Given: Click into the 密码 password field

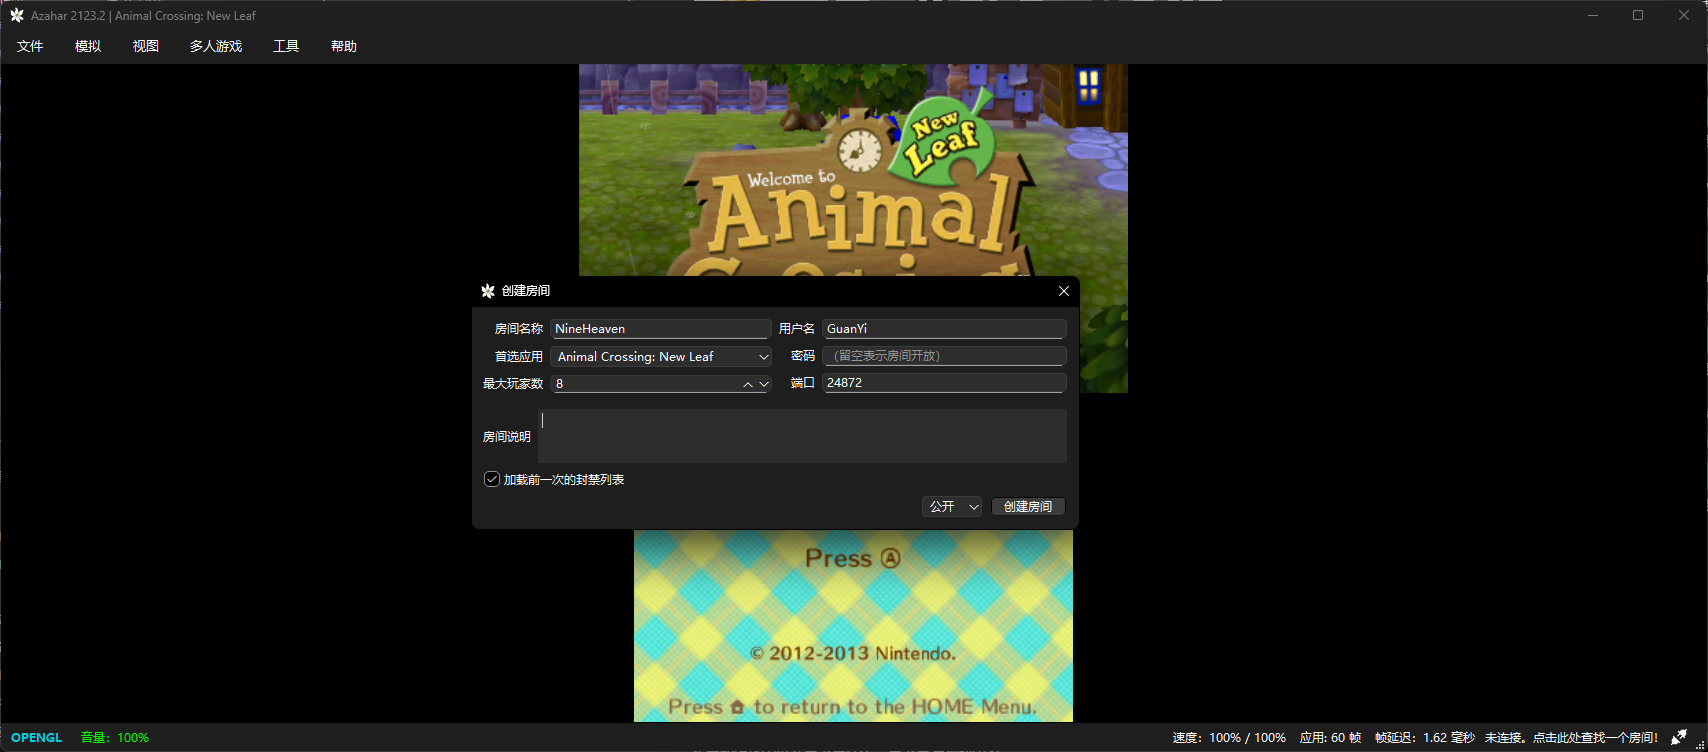Looking at the screenshot, I should point(945,356).
